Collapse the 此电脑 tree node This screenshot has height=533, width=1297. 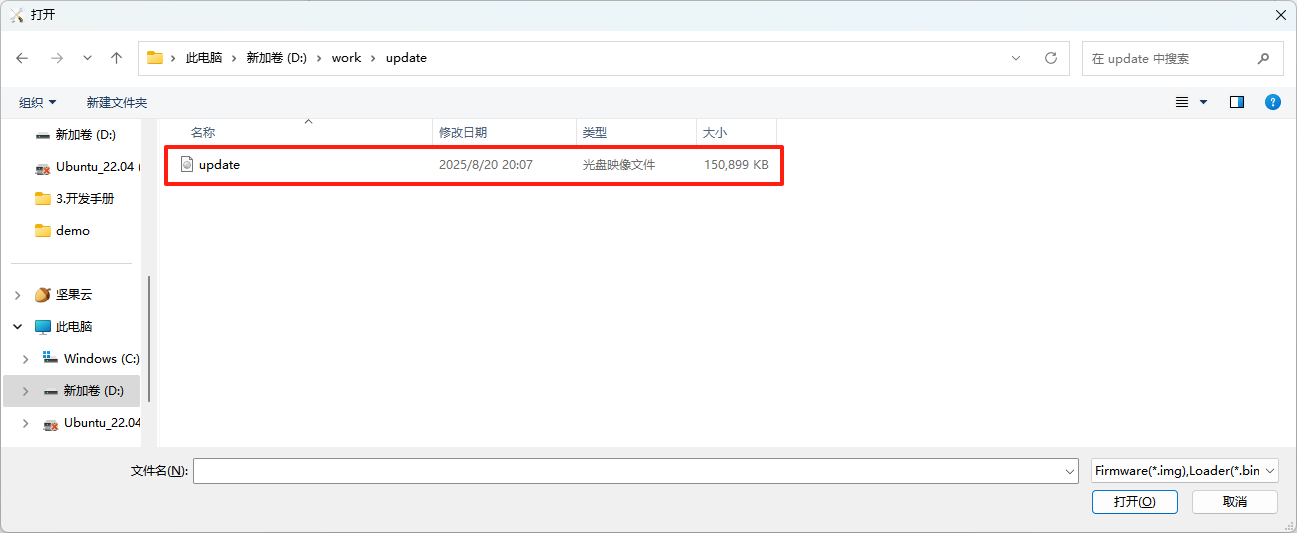click(x=18, y=327)
